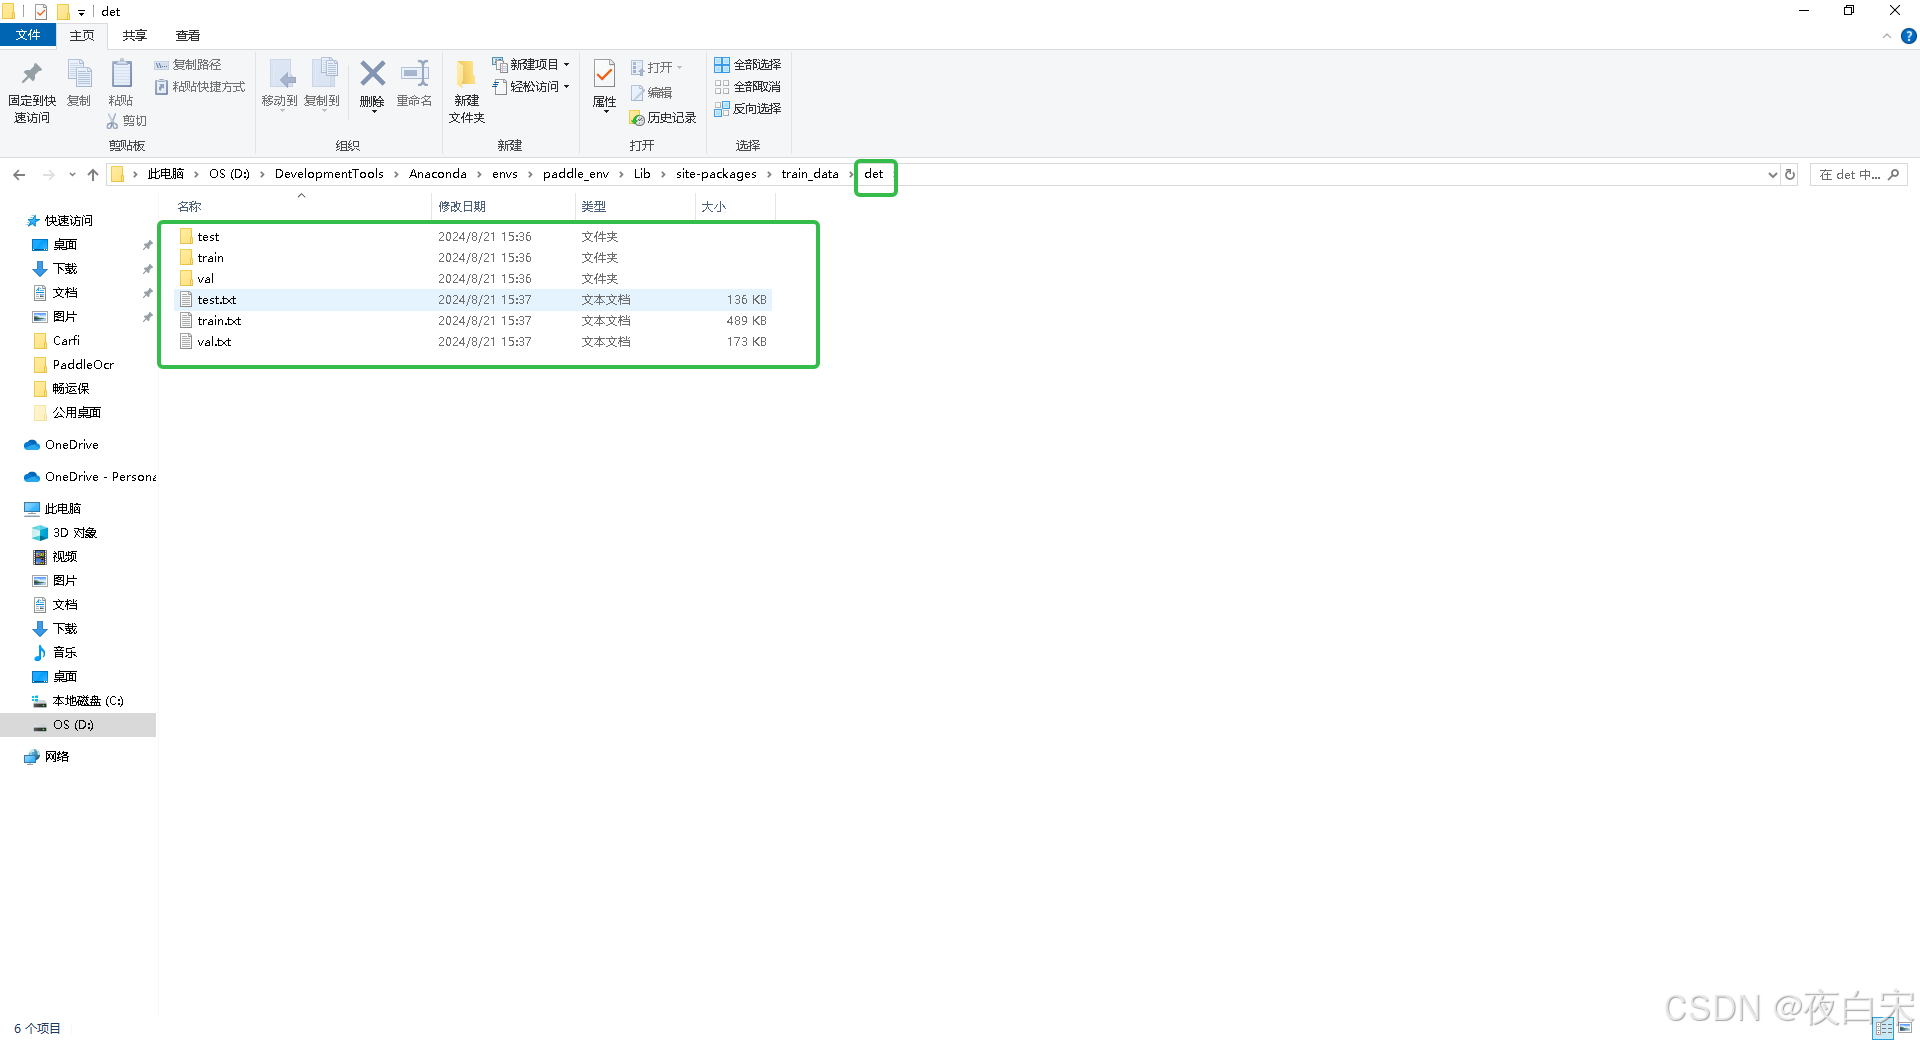The width and height of the screenshot is (1920, 1040).
Task: Click the search box for det
Action: click(1858, 175)
